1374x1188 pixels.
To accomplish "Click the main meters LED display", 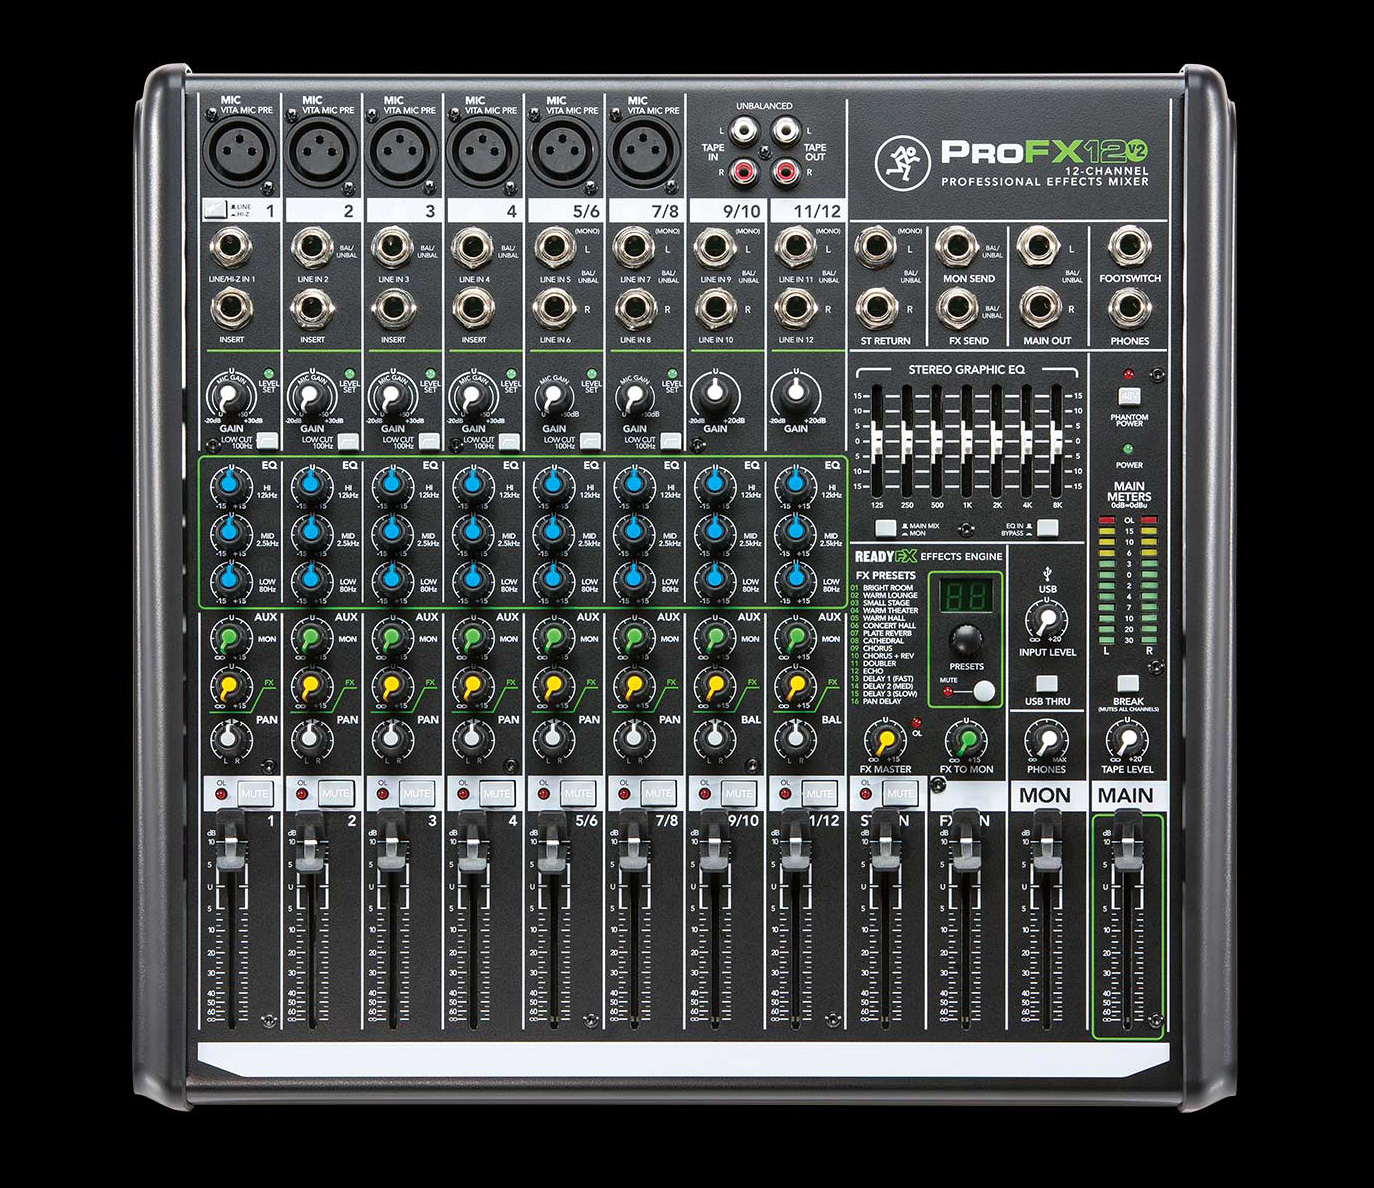I will [1127, 580].
